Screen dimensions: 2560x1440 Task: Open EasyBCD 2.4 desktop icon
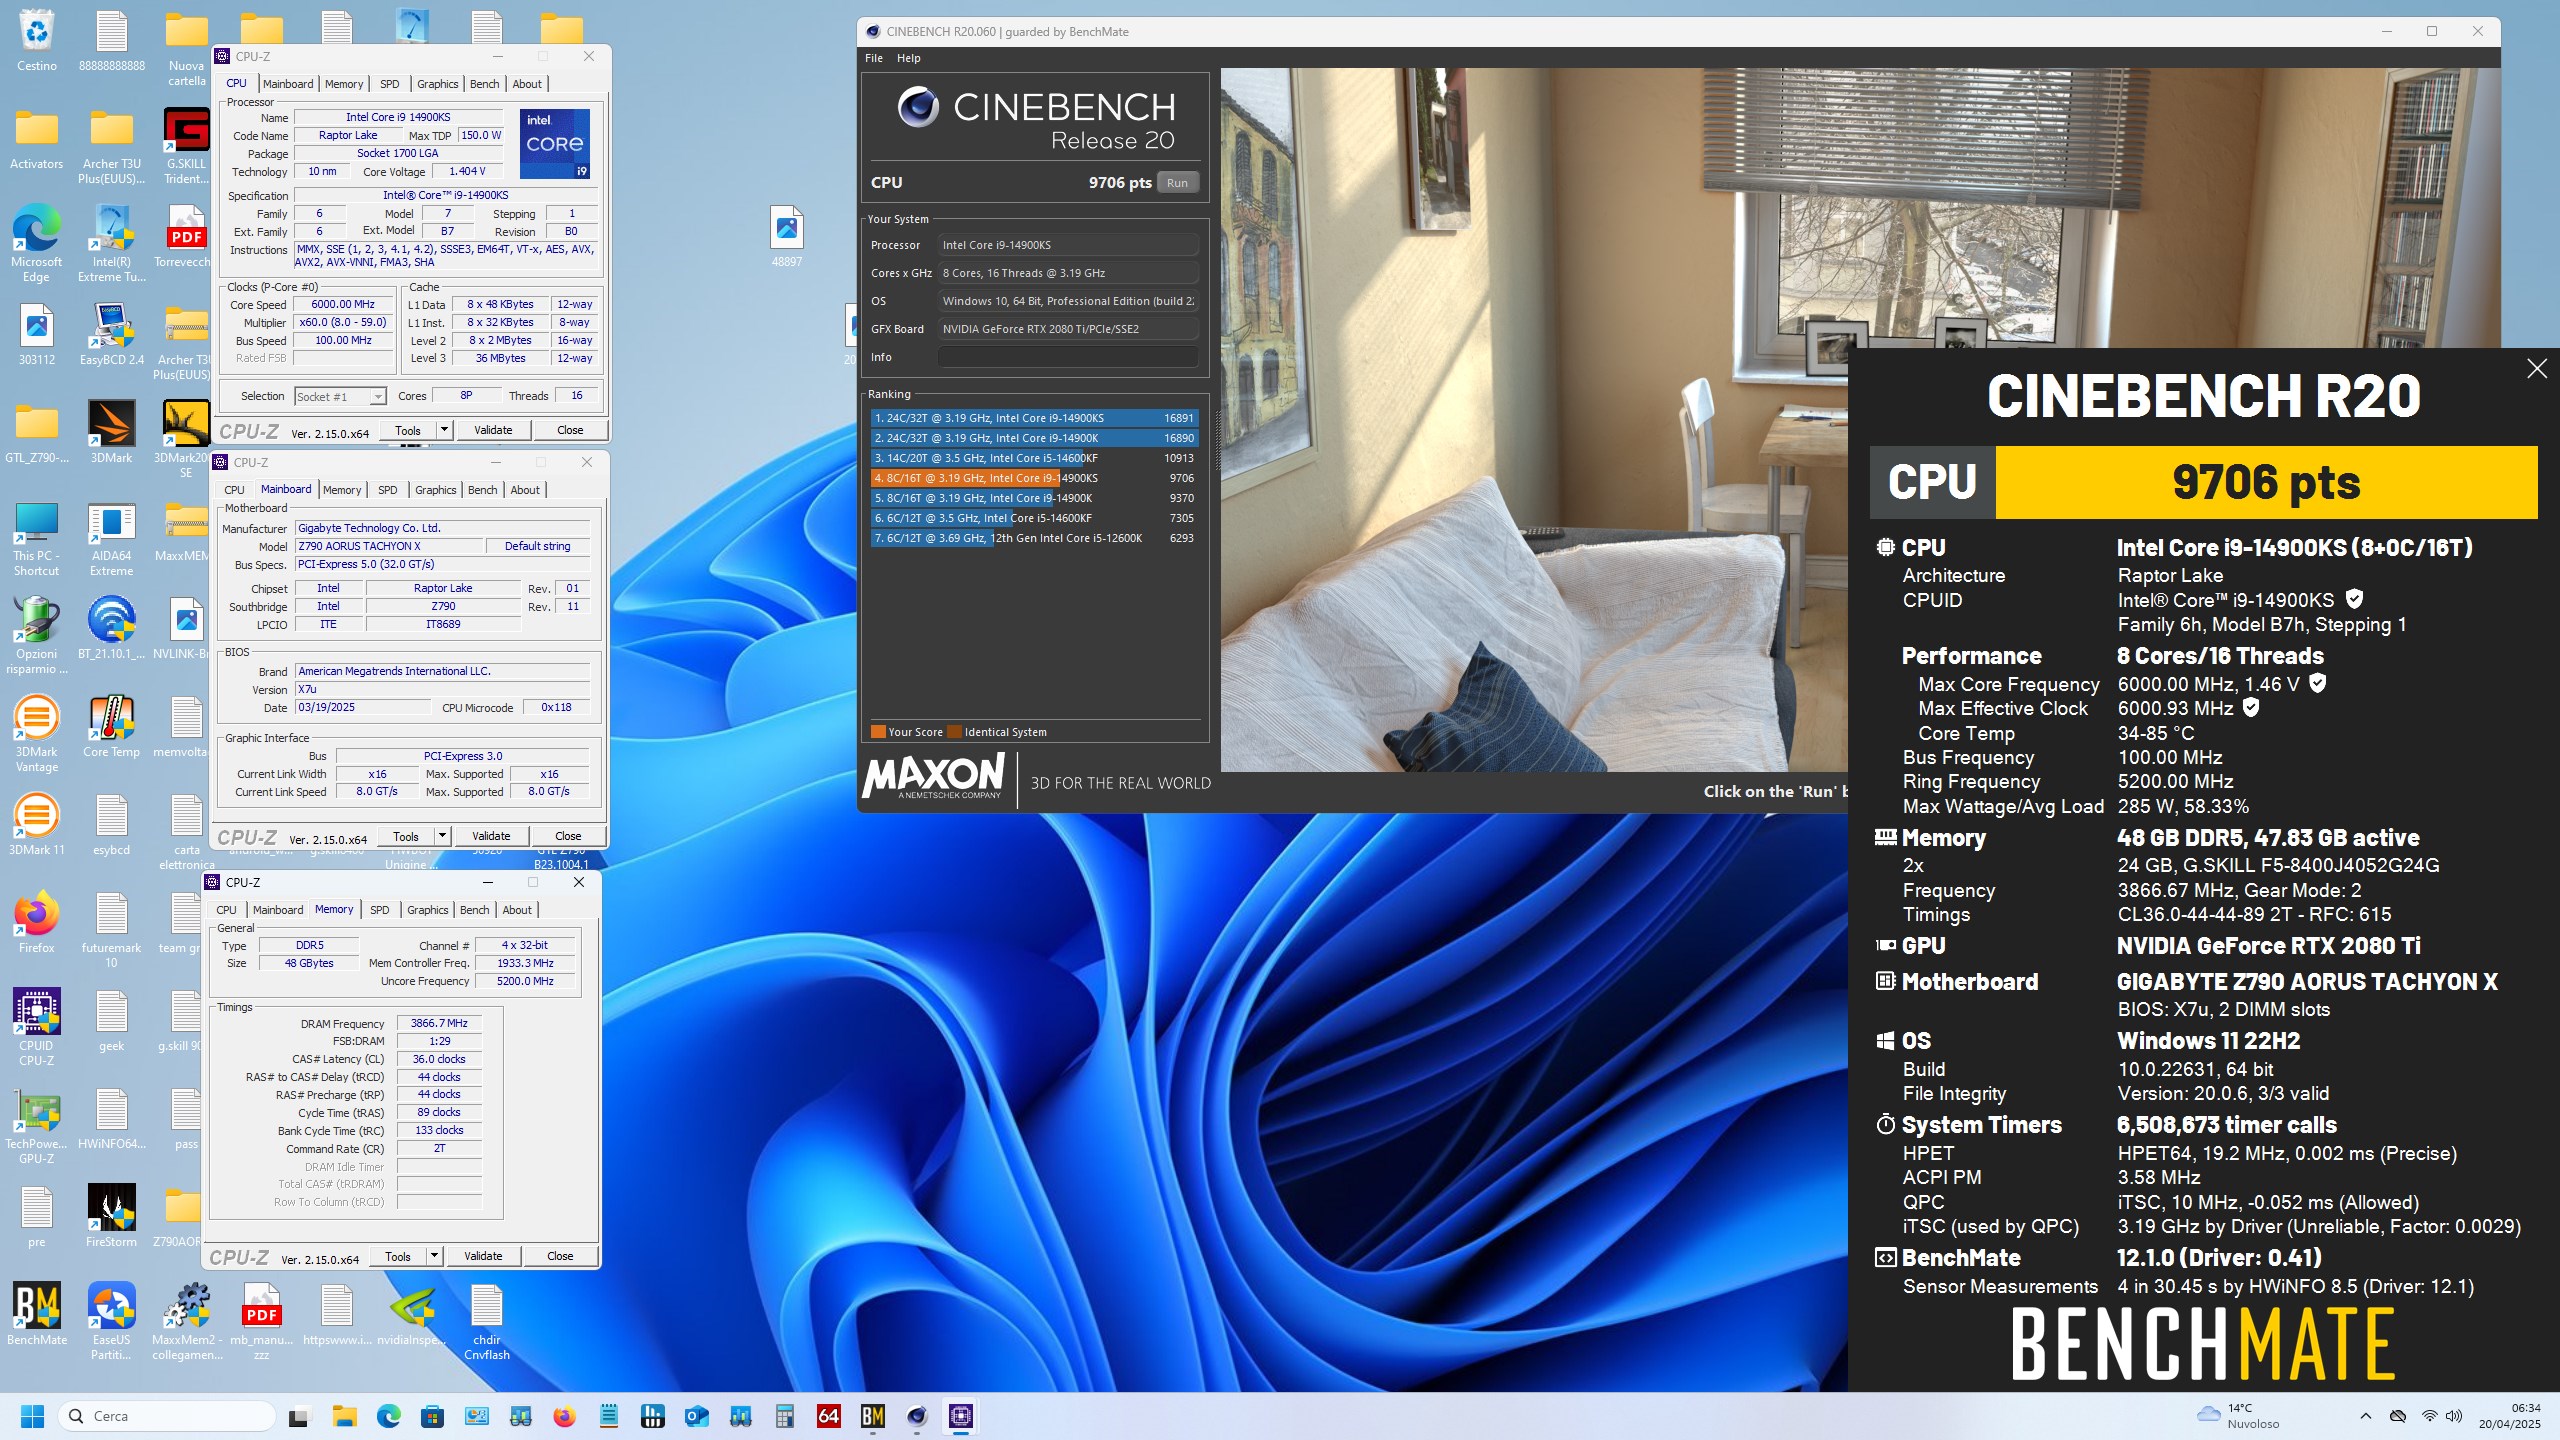click(x=111, y=334)
